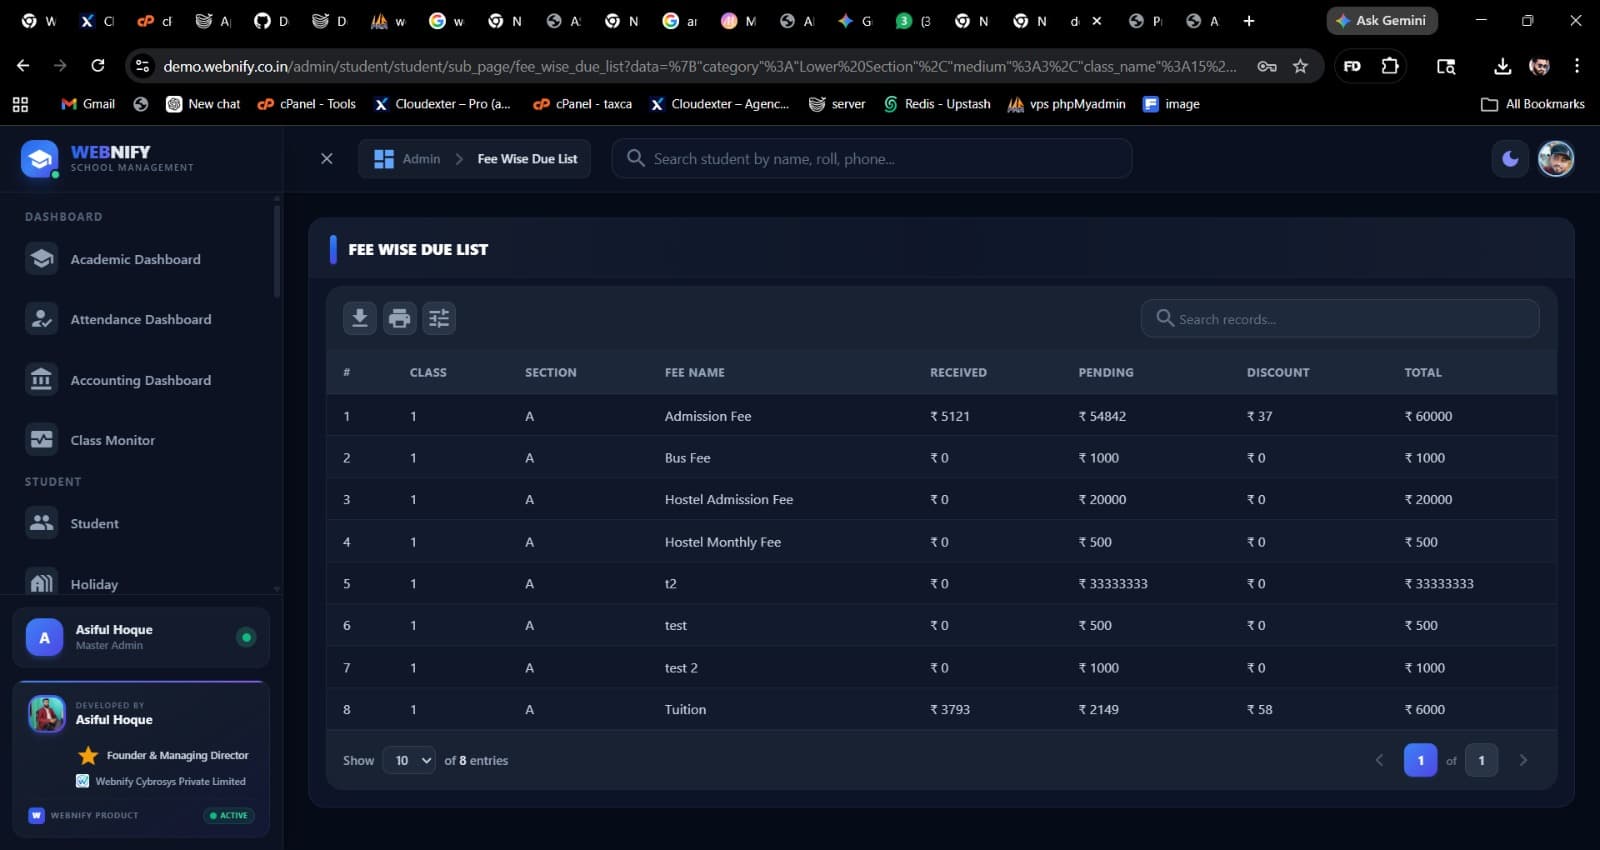Click the print table icon
Screen dimensions: 1600x850
point(399,318)
